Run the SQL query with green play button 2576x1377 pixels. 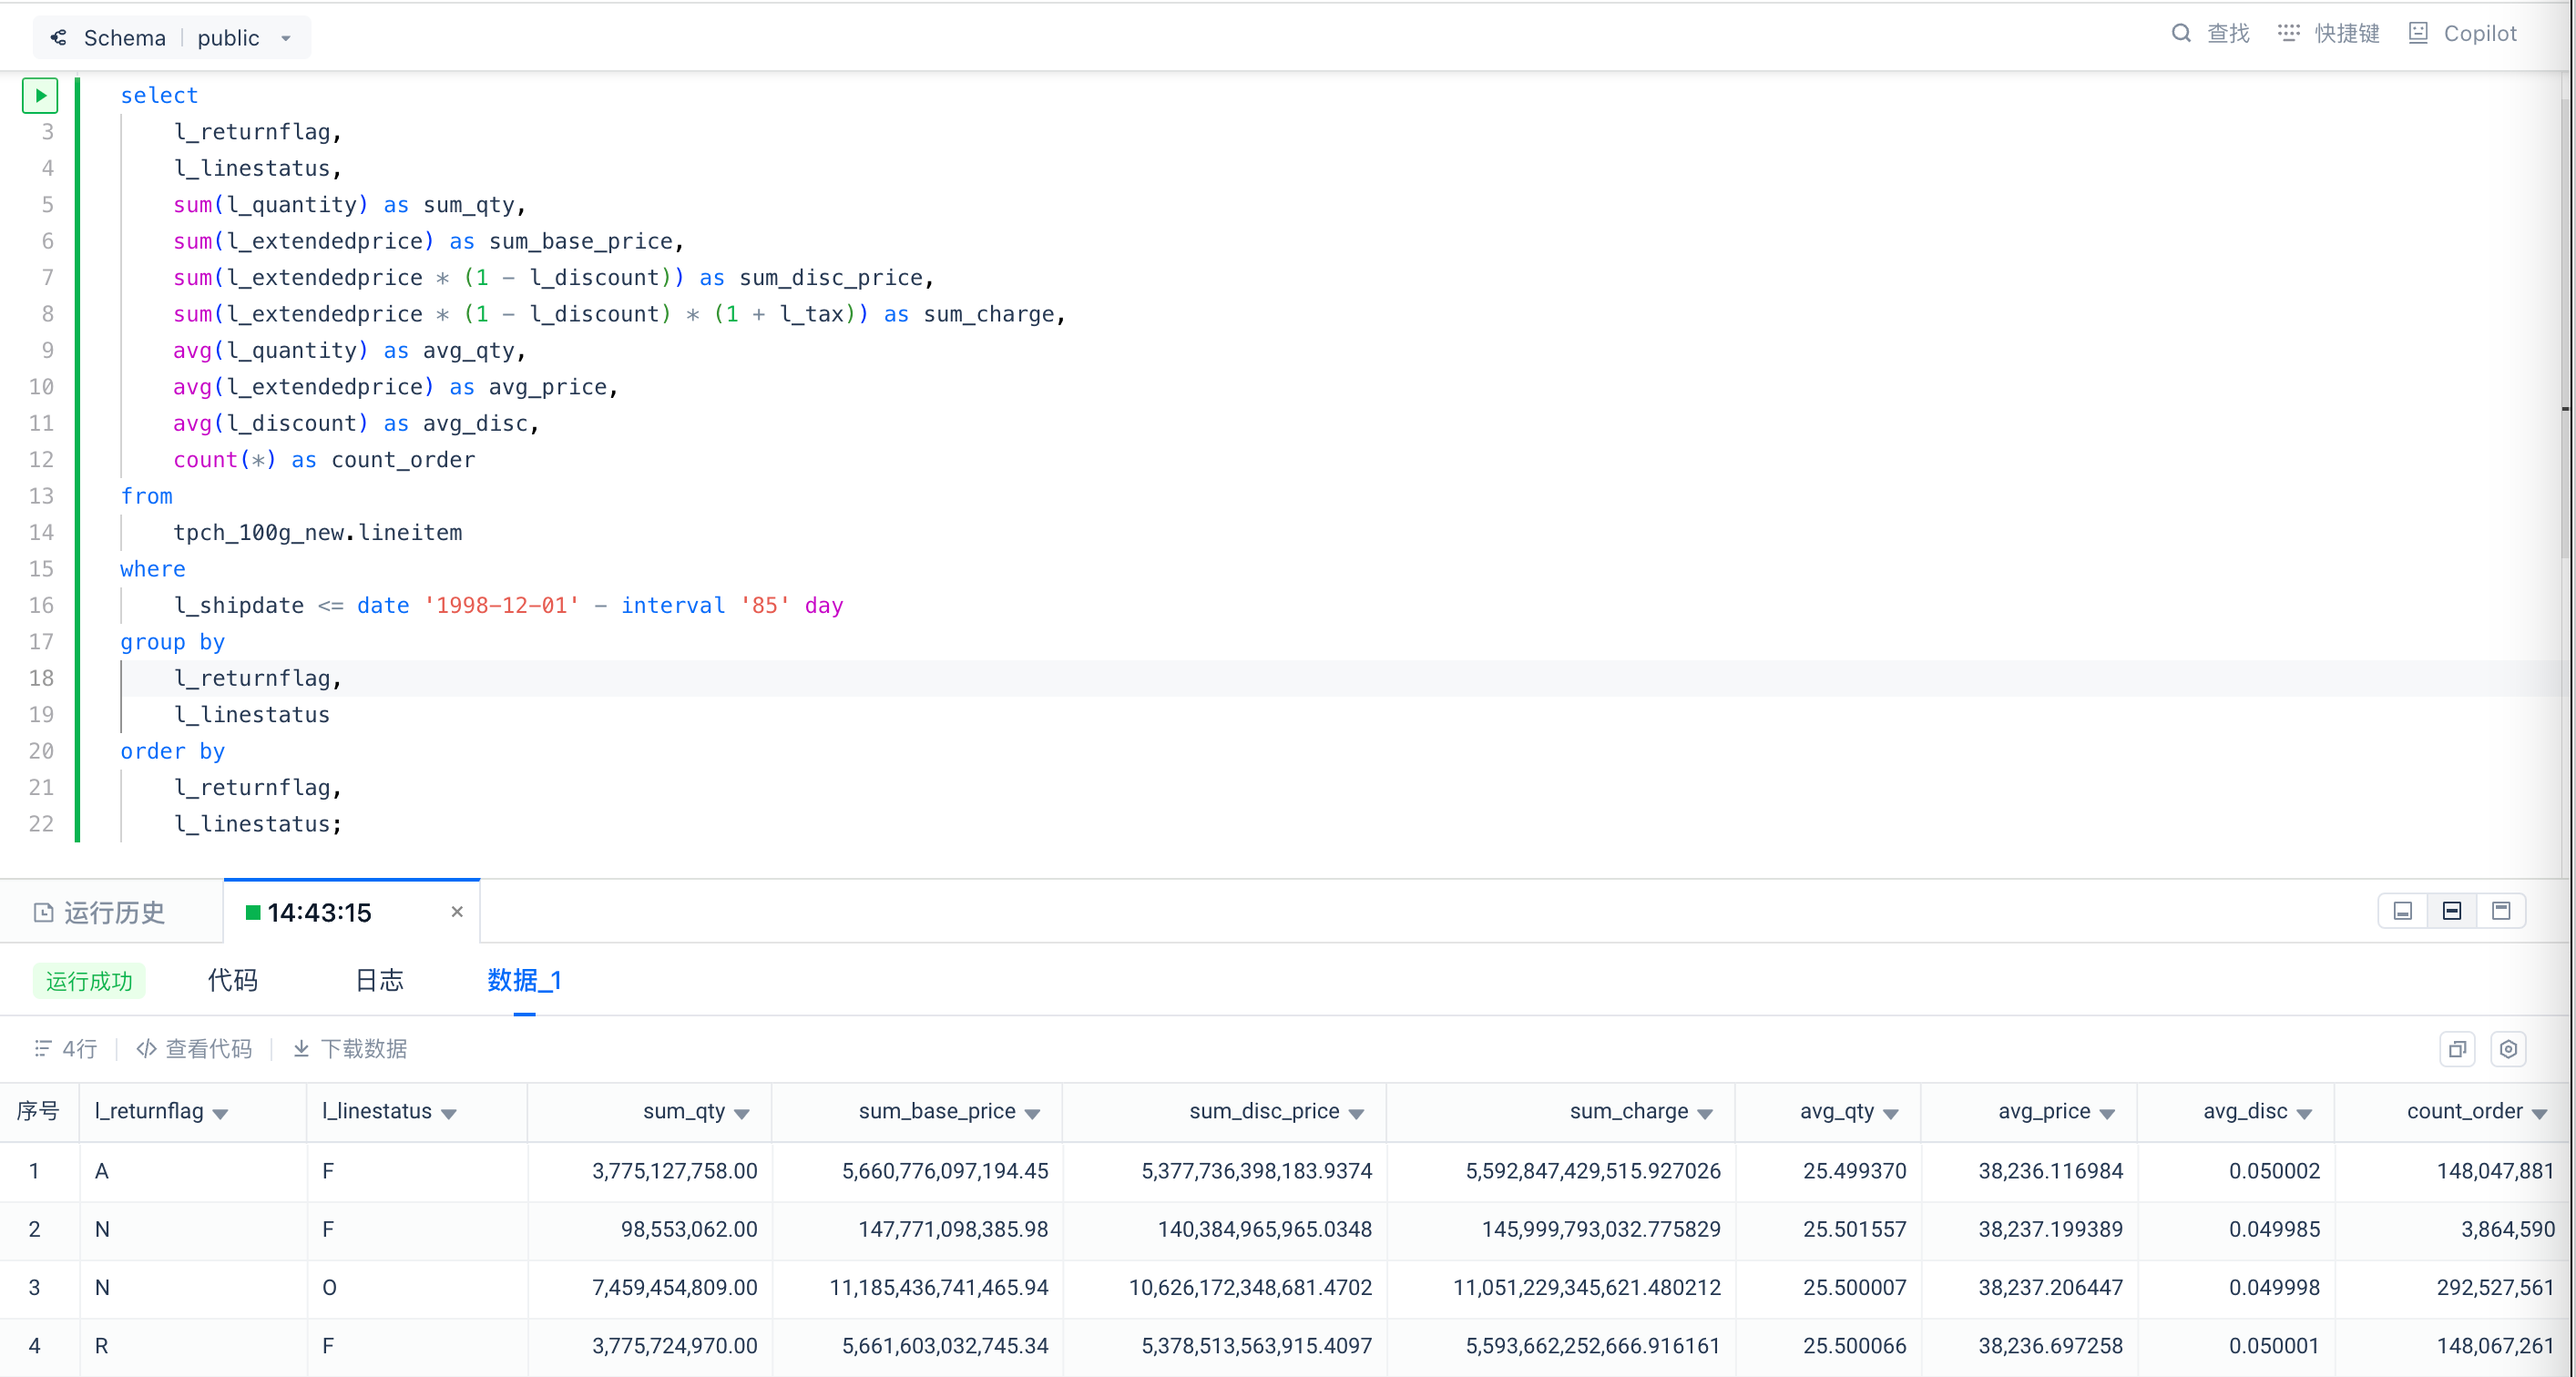coord(40,96)
